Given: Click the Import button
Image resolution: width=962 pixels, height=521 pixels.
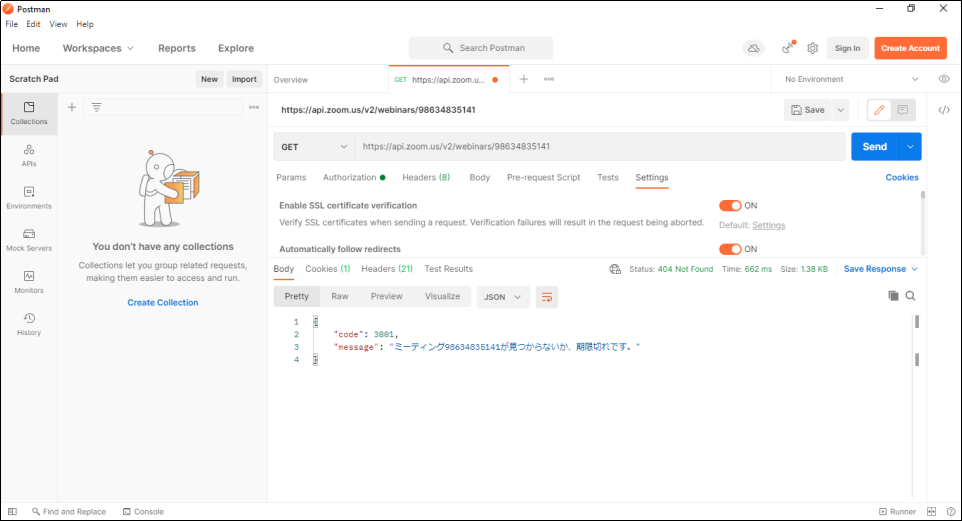Looking at the screenshot, I should [x=244, y=79].
